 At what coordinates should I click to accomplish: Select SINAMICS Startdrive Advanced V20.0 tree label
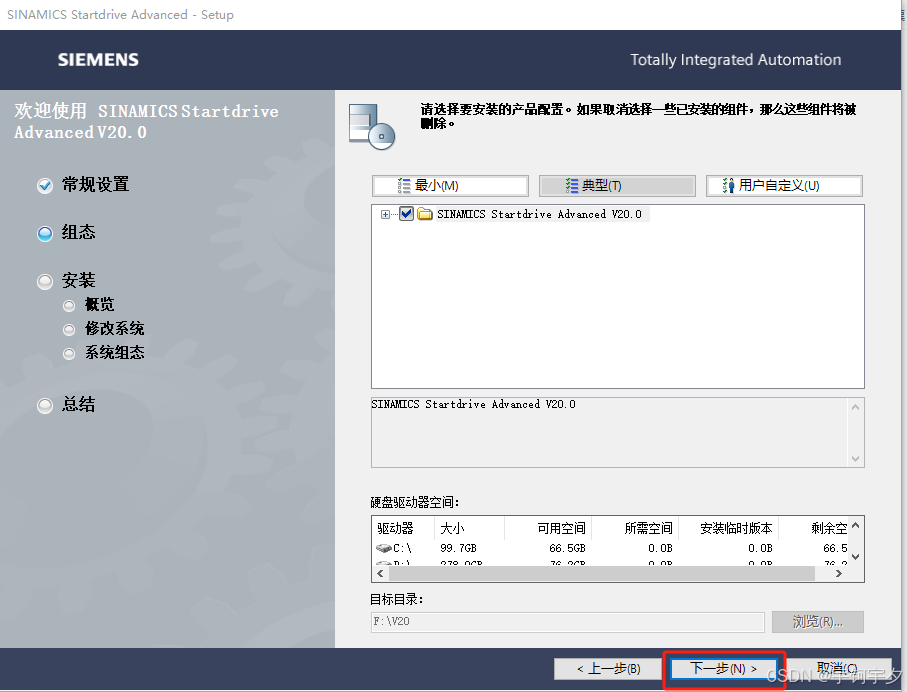click(x=539, y=214)
